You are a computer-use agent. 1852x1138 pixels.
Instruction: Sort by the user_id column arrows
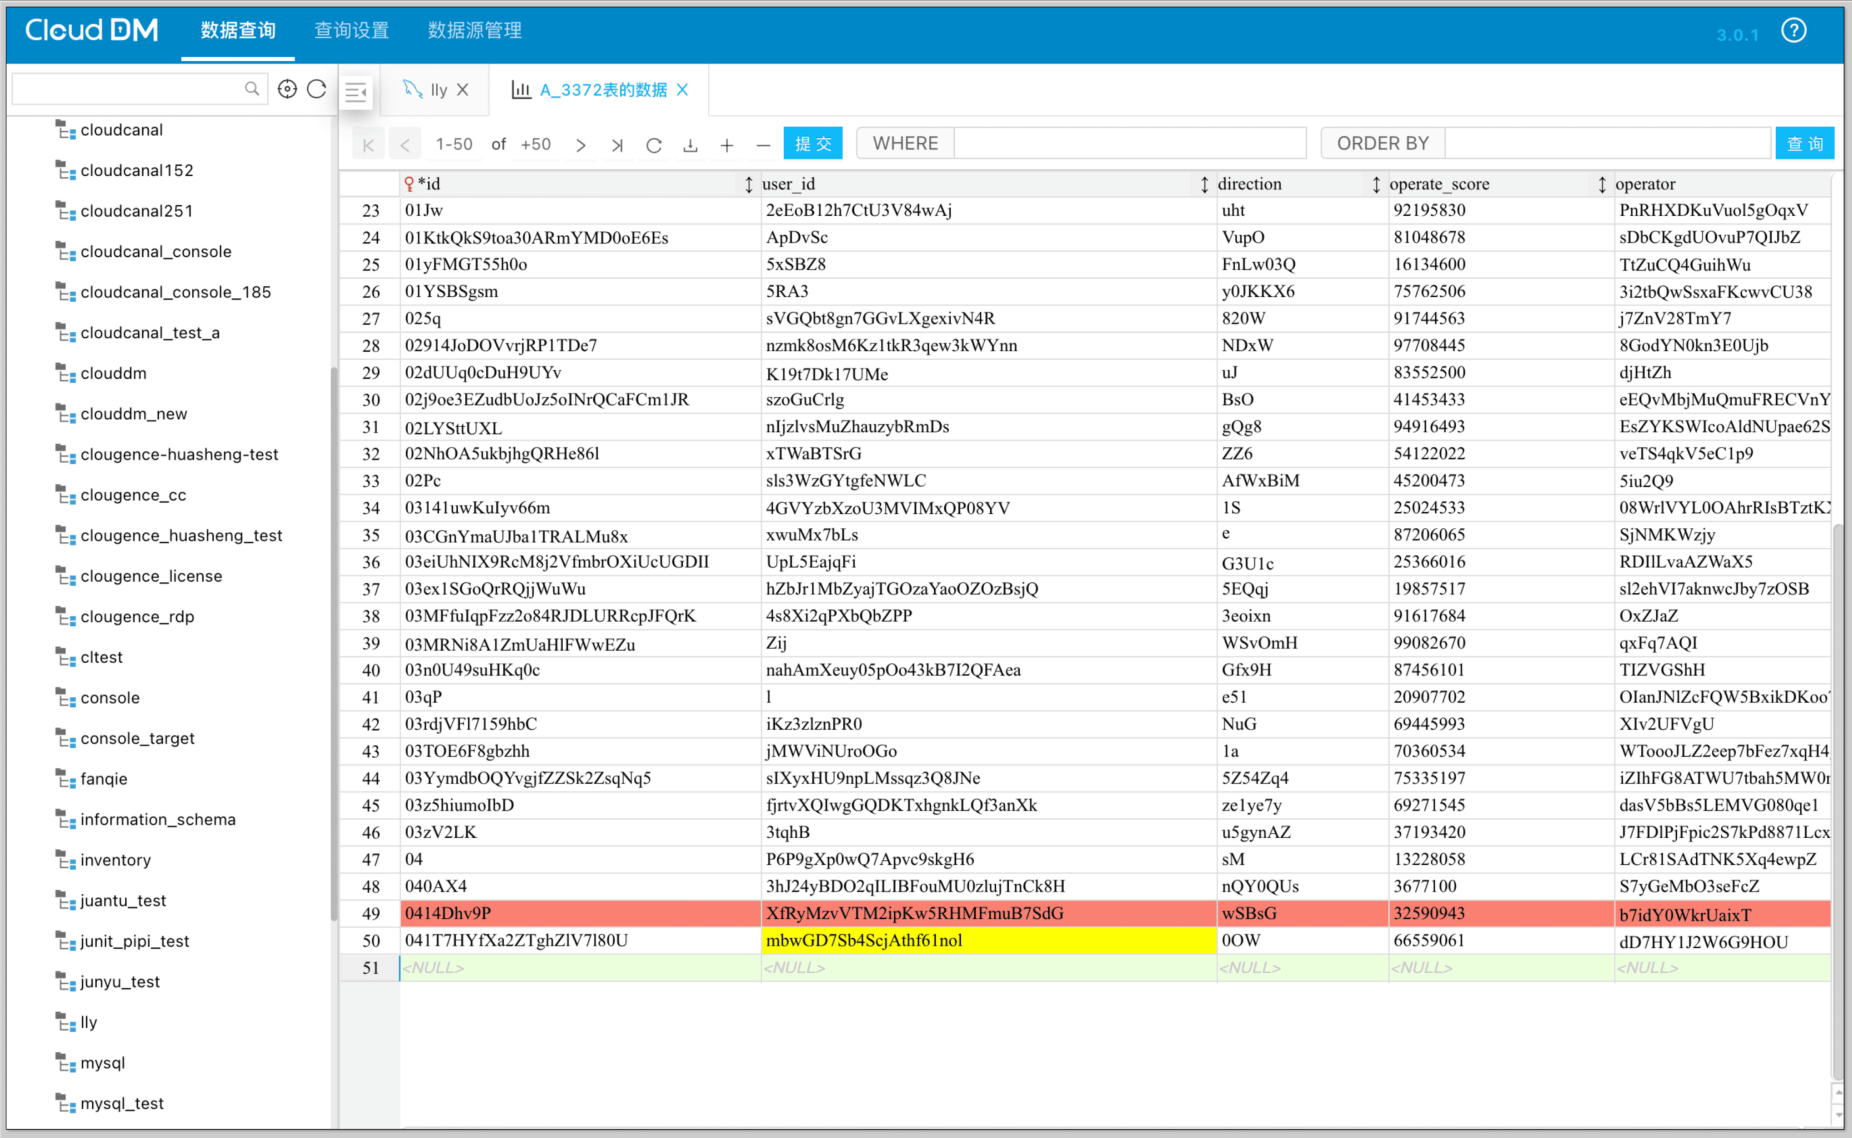coord(1204,184)
